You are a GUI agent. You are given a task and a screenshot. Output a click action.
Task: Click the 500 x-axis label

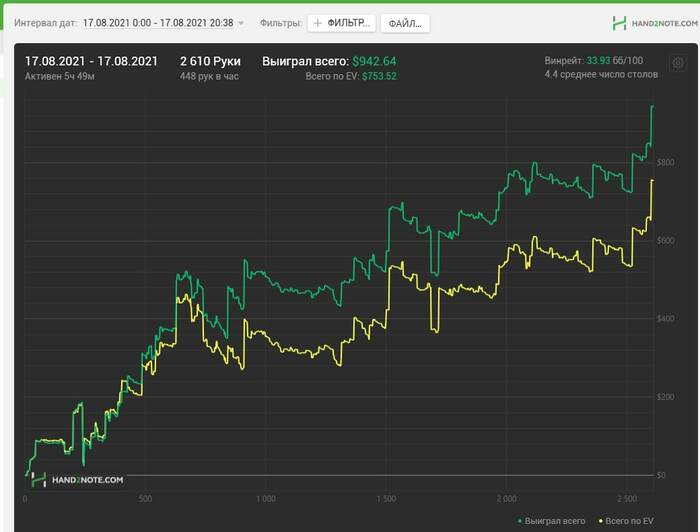[x=145, y=499]
